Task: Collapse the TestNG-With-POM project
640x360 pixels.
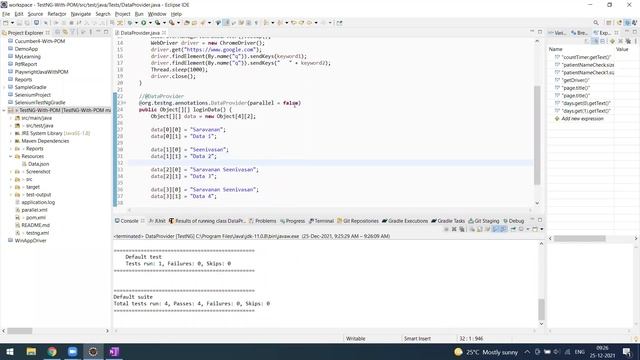Action: [4, 110]
